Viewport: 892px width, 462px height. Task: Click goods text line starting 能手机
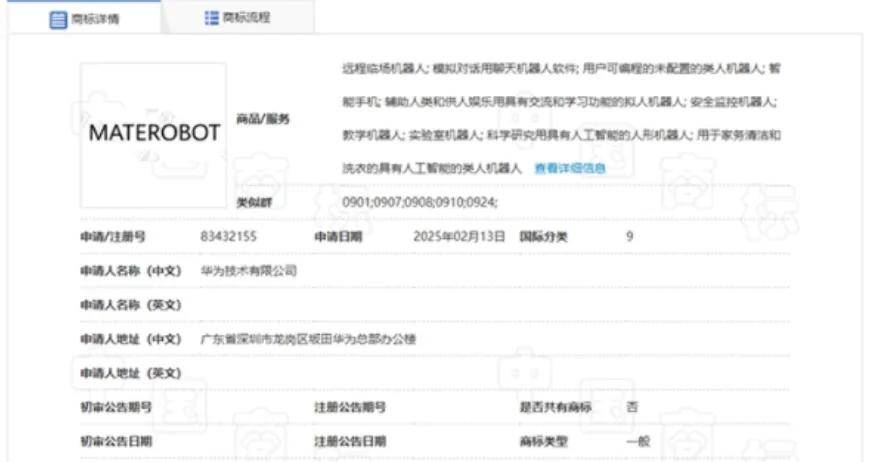pos(560,102)
